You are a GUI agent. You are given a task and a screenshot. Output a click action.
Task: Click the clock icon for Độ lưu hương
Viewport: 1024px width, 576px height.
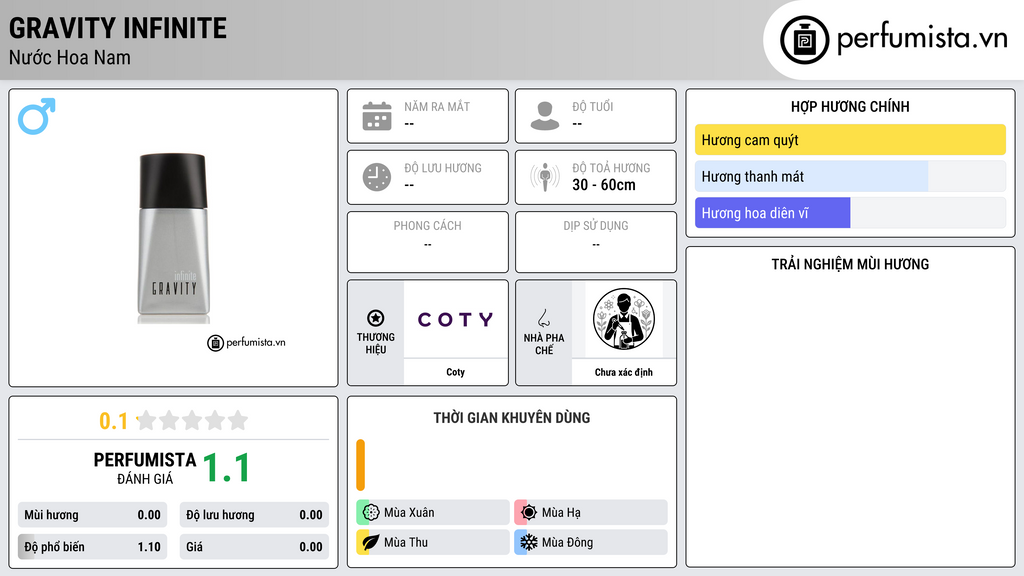tap(377, 177)
